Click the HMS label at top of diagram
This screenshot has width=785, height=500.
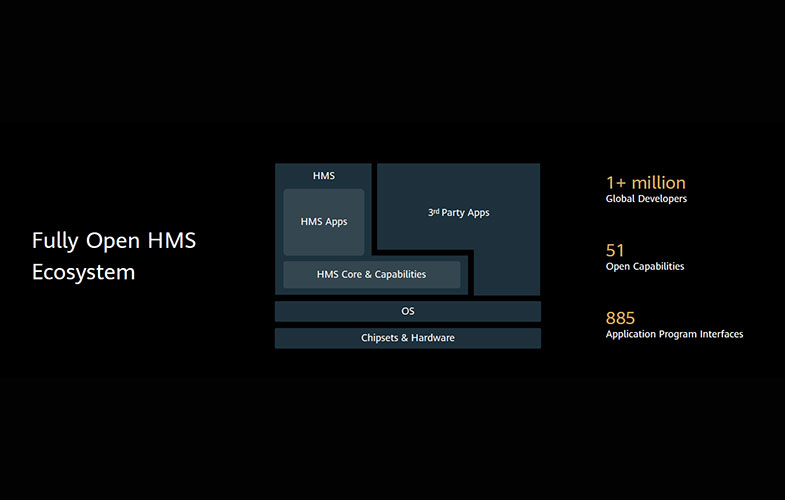coord(323,176)
